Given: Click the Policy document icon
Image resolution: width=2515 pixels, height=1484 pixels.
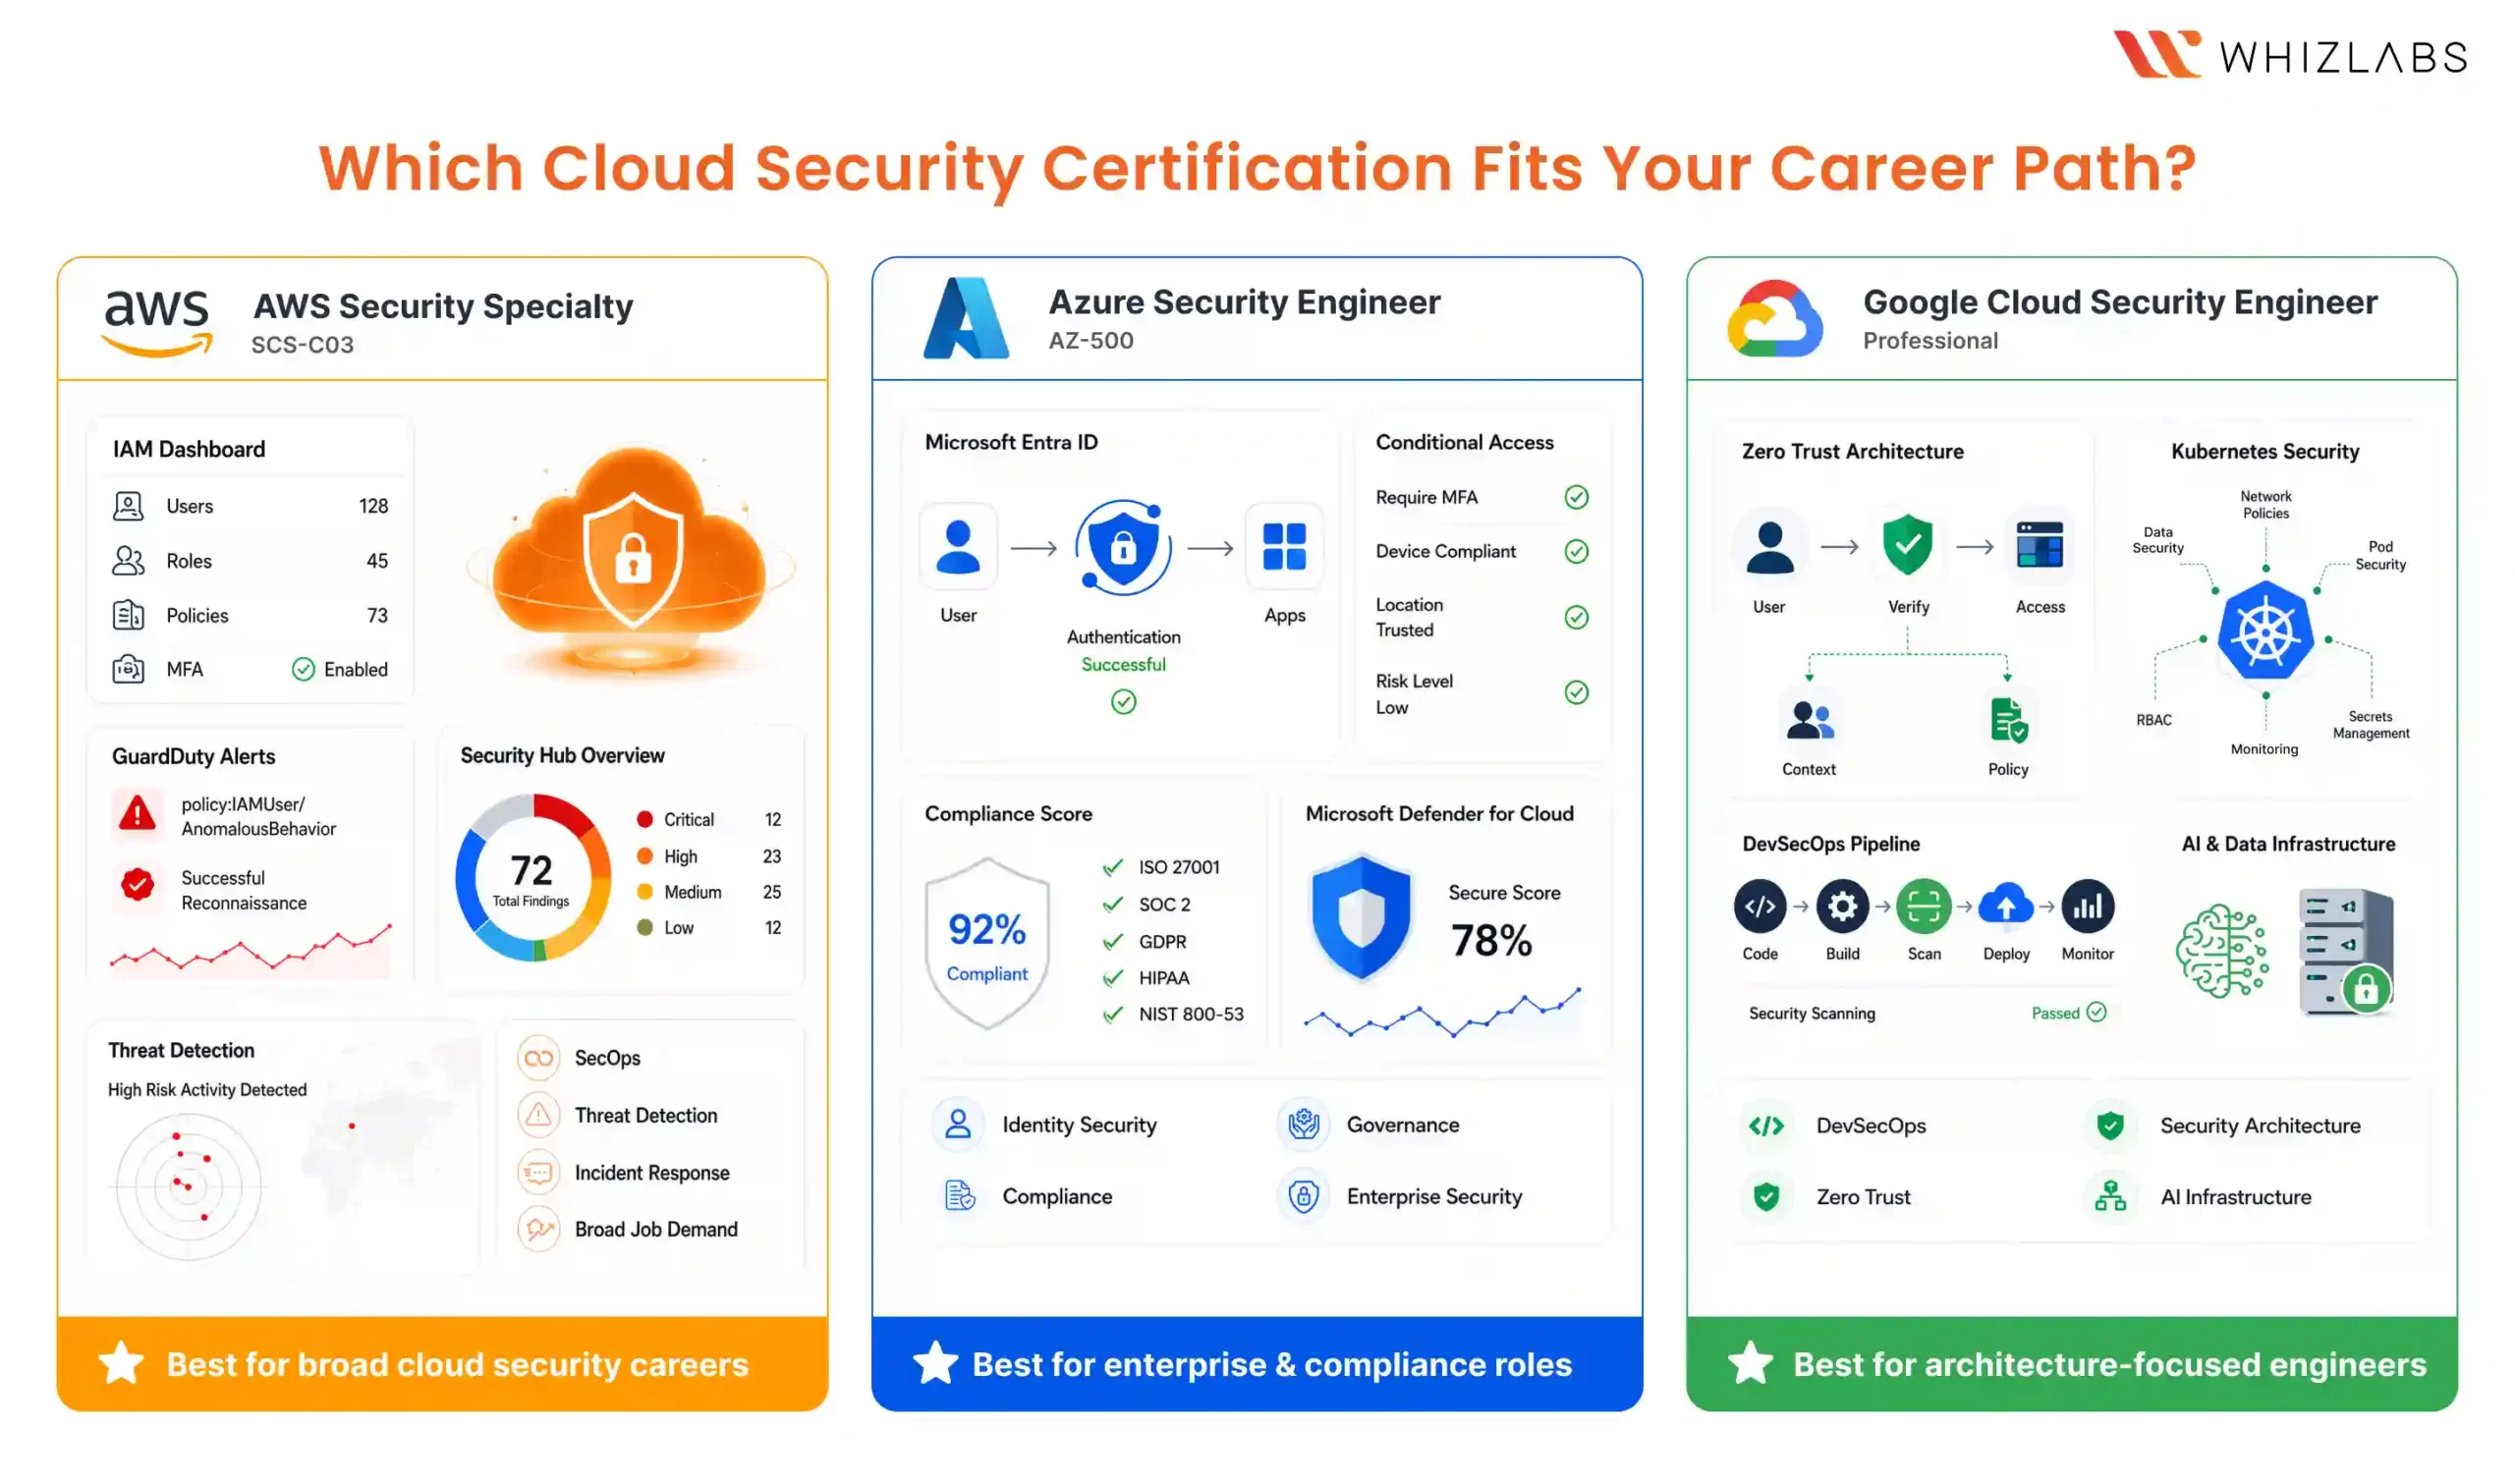Looking at the screenshot, I should click(2007, 720).
